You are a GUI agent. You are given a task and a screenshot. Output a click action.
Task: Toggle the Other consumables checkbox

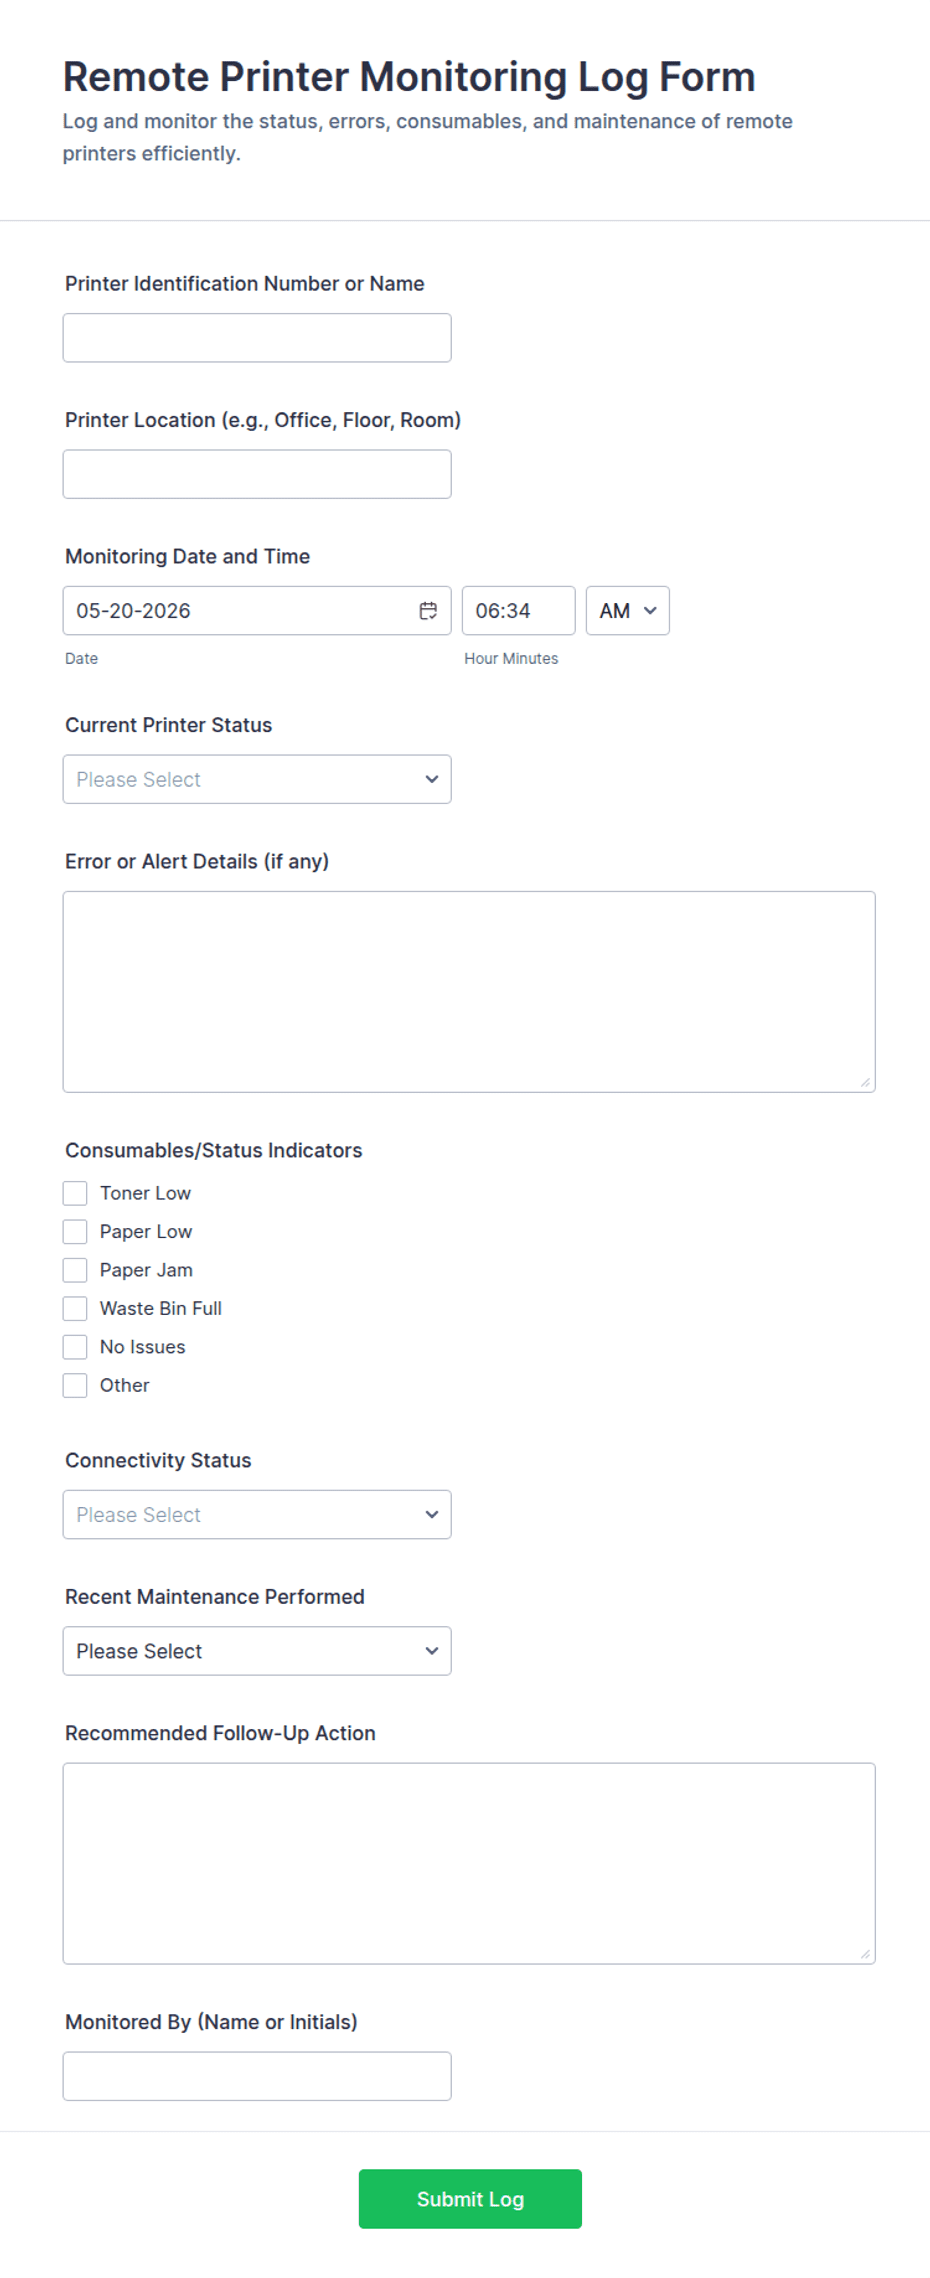pos(75,1385)
